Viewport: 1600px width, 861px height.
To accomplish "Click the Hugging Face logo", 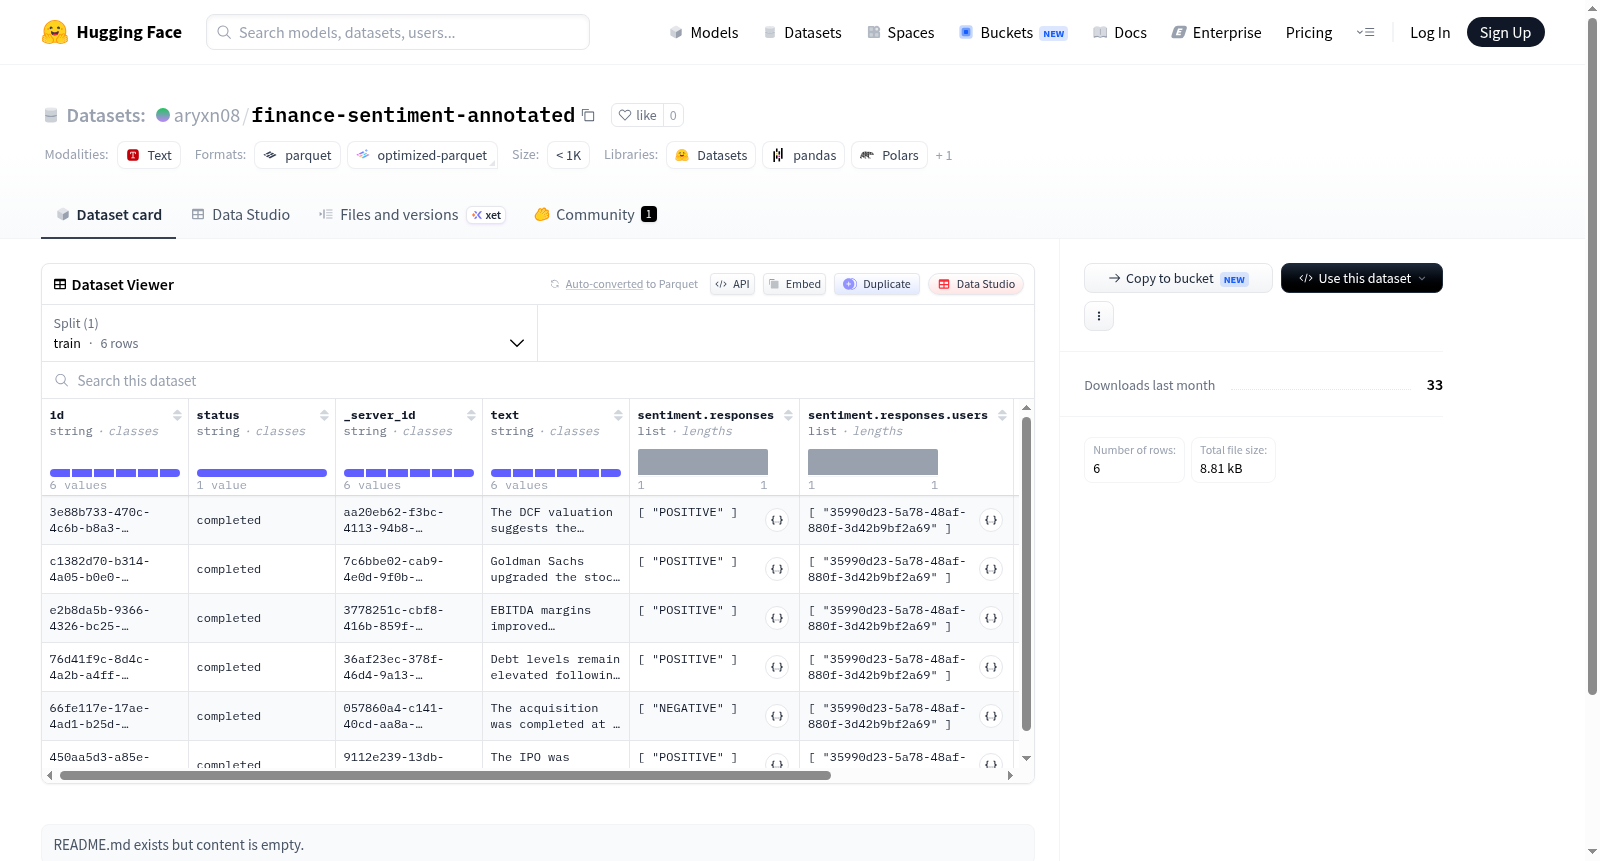I will (x=112, y=32).
